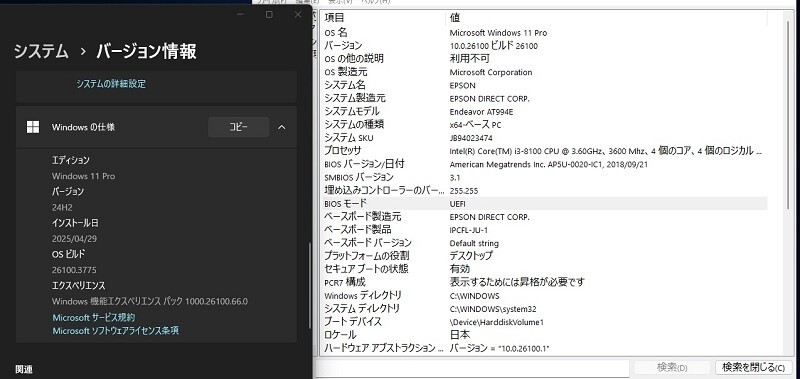The width and height of the screenshot is (800, 379).
Task: Select EPSON DIRECT CORP. in ベースボード製造元 row
Action: (x=489, y=217)
